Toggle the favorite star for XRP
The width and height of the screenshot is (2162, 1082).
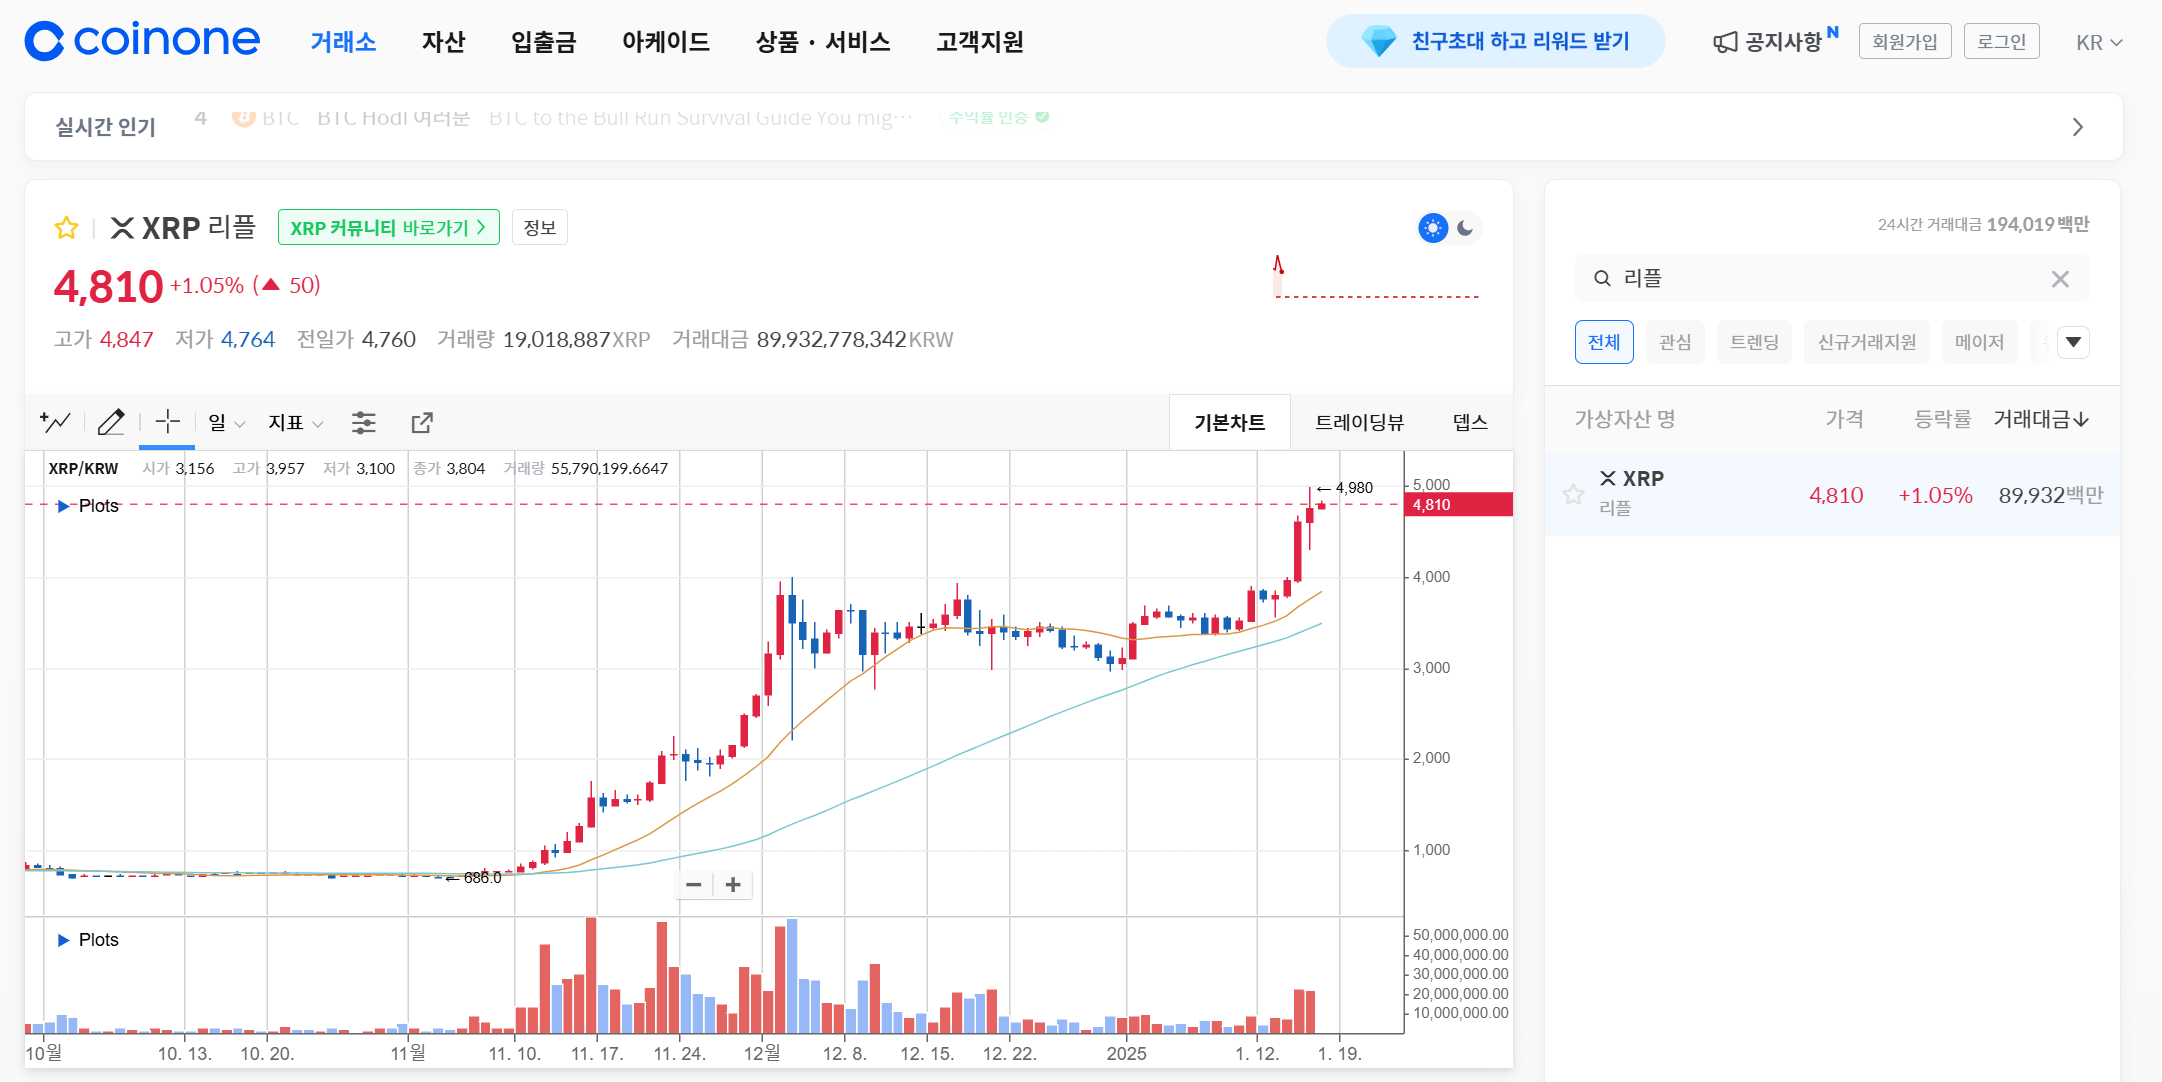tap(65, 227)
